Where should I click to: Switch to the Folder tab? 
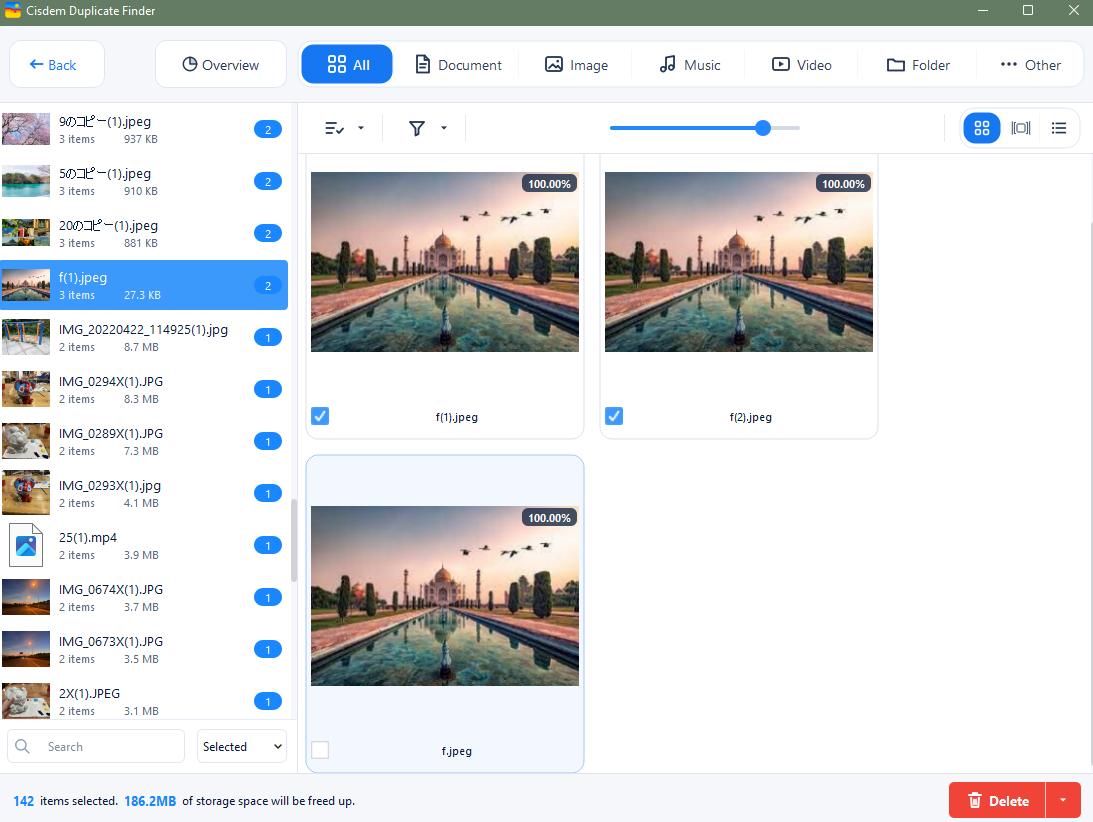point(918,65)
